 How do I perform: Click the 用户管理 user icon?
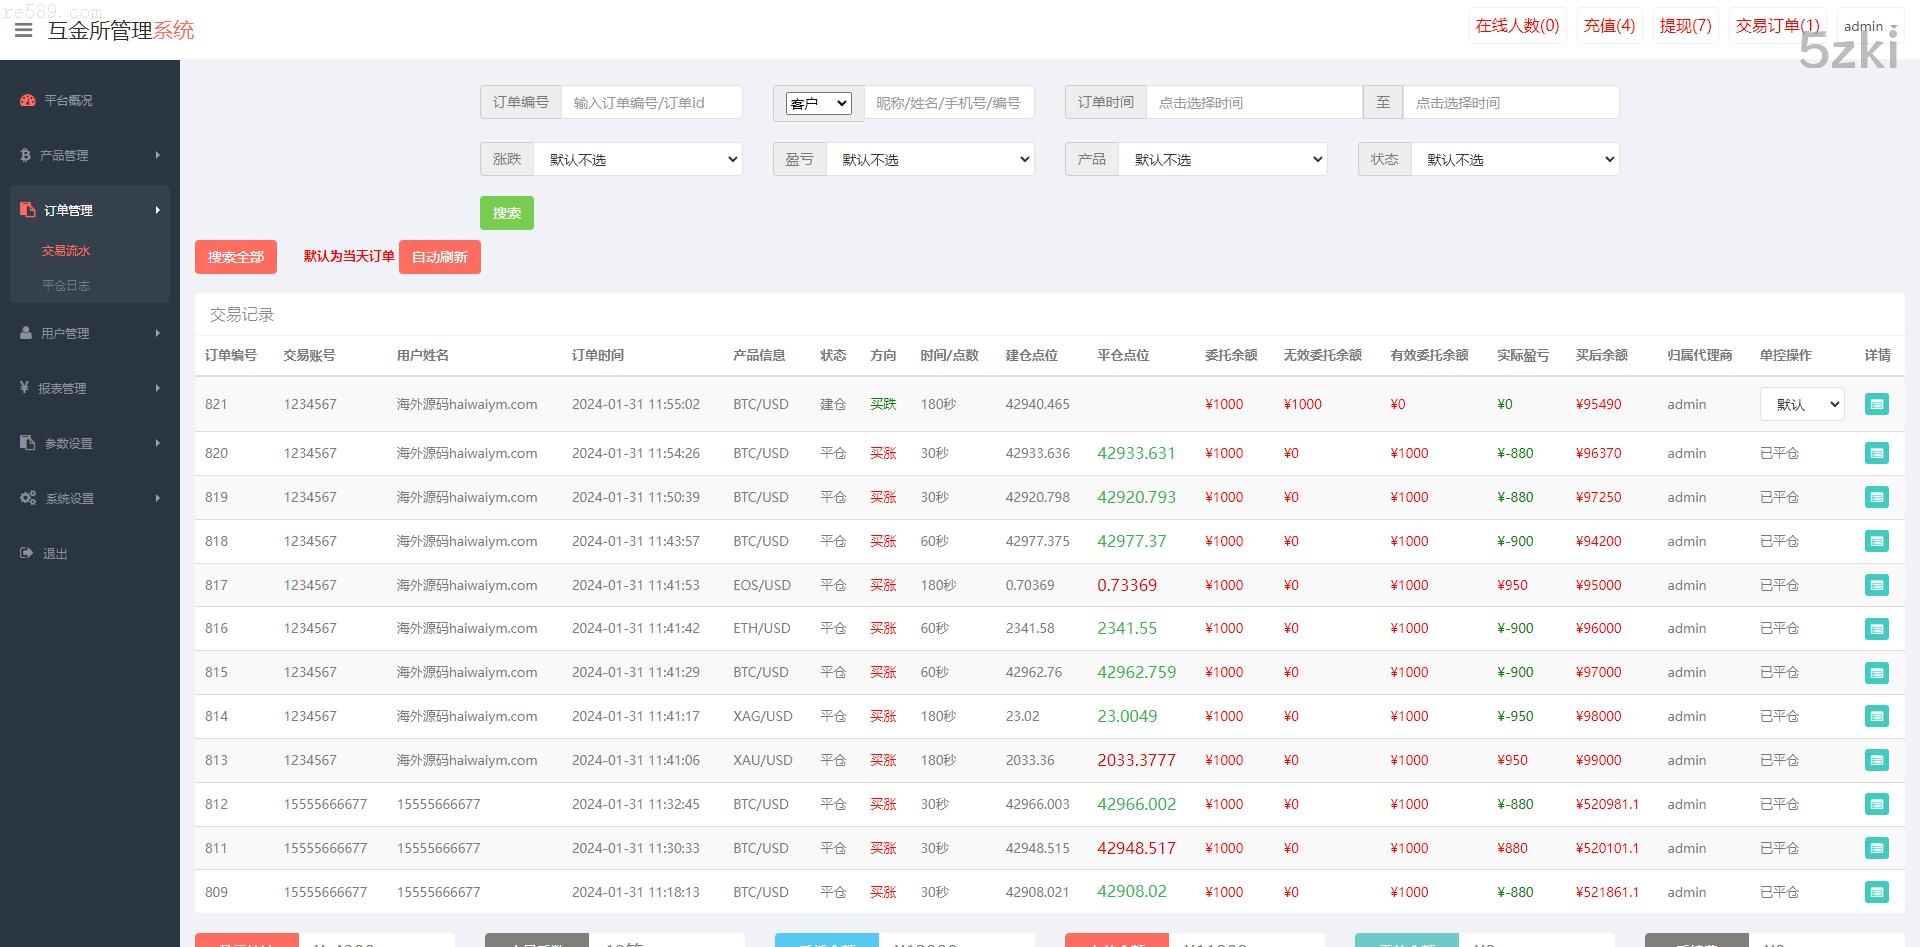click(26, 333)
